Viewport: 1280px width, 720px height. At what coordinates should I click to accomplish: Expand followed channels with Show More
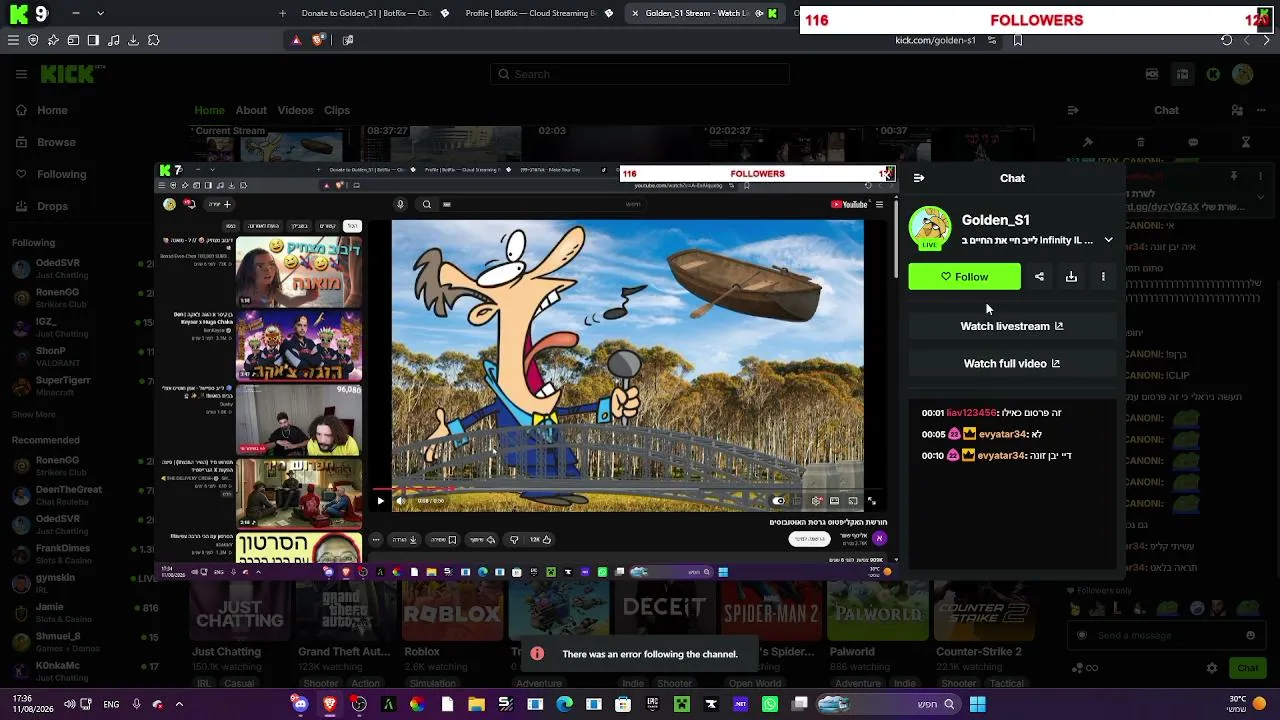(34, 414)
